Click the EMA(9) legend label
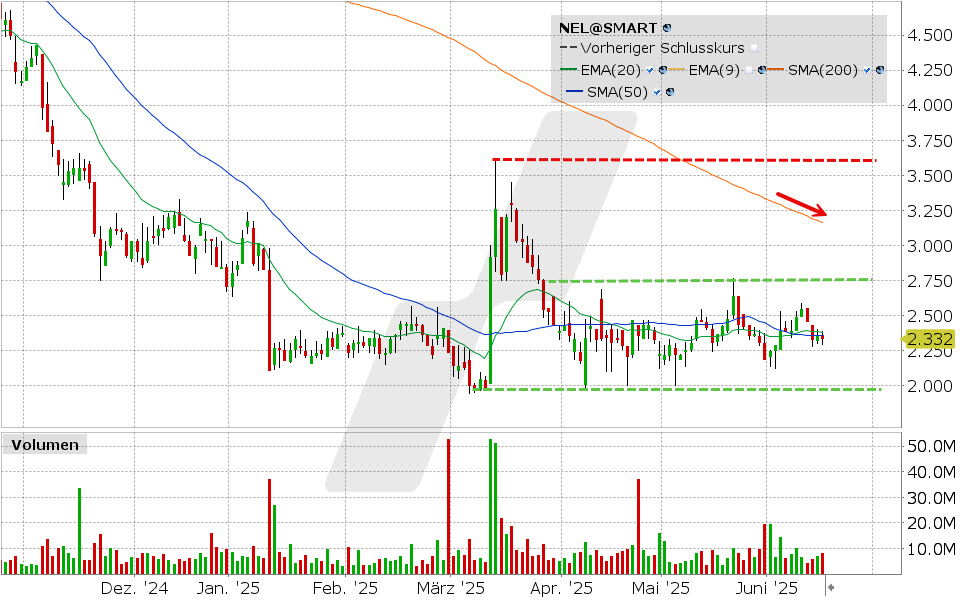Screen dimensions: 960x600 (x=714, y=70)
